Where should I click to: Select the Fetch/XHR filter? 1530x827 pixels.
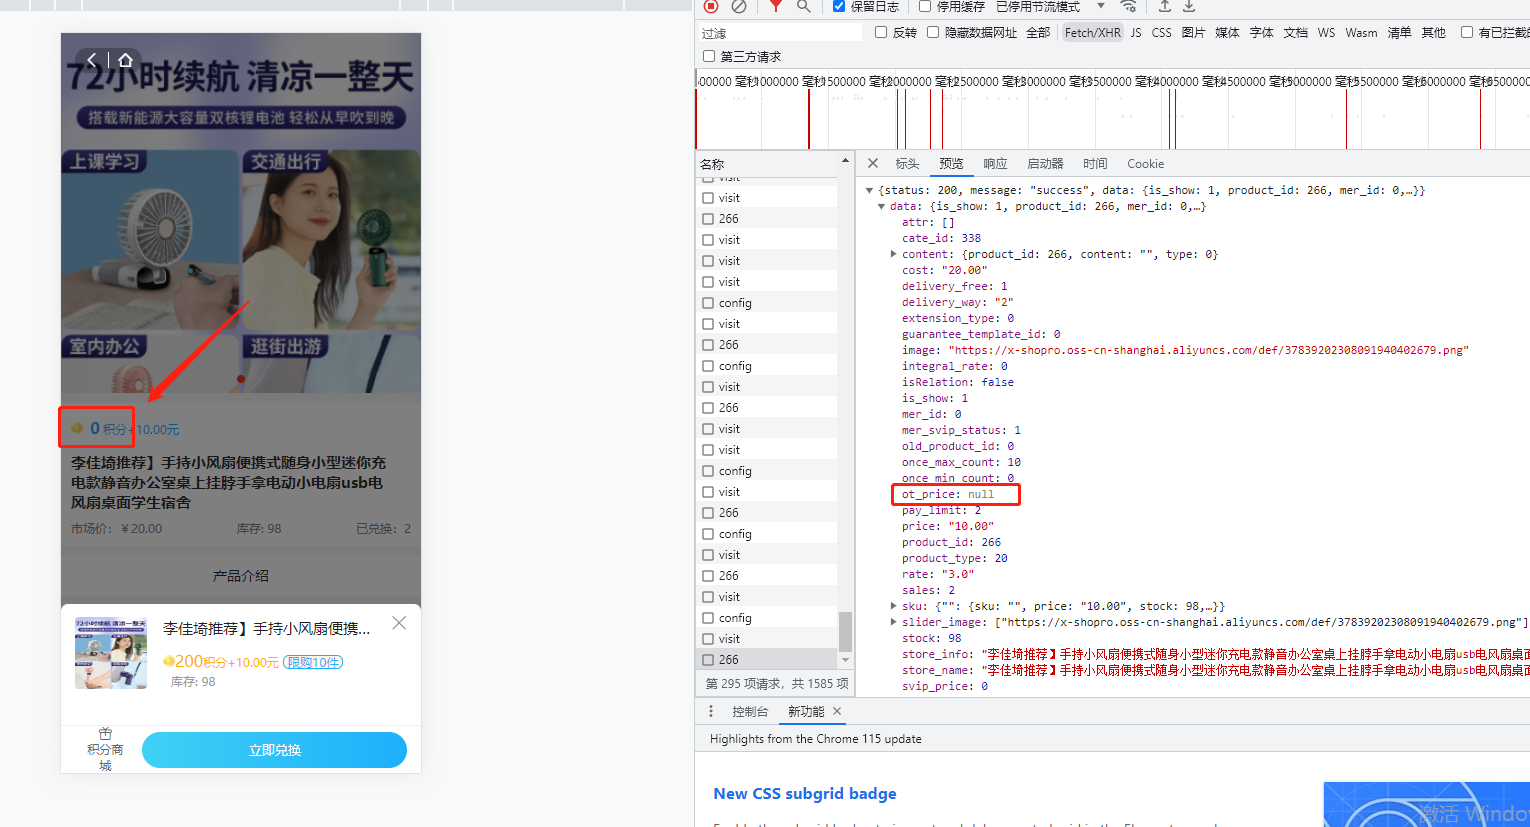pyautogui.click(x=1093, y=32)
